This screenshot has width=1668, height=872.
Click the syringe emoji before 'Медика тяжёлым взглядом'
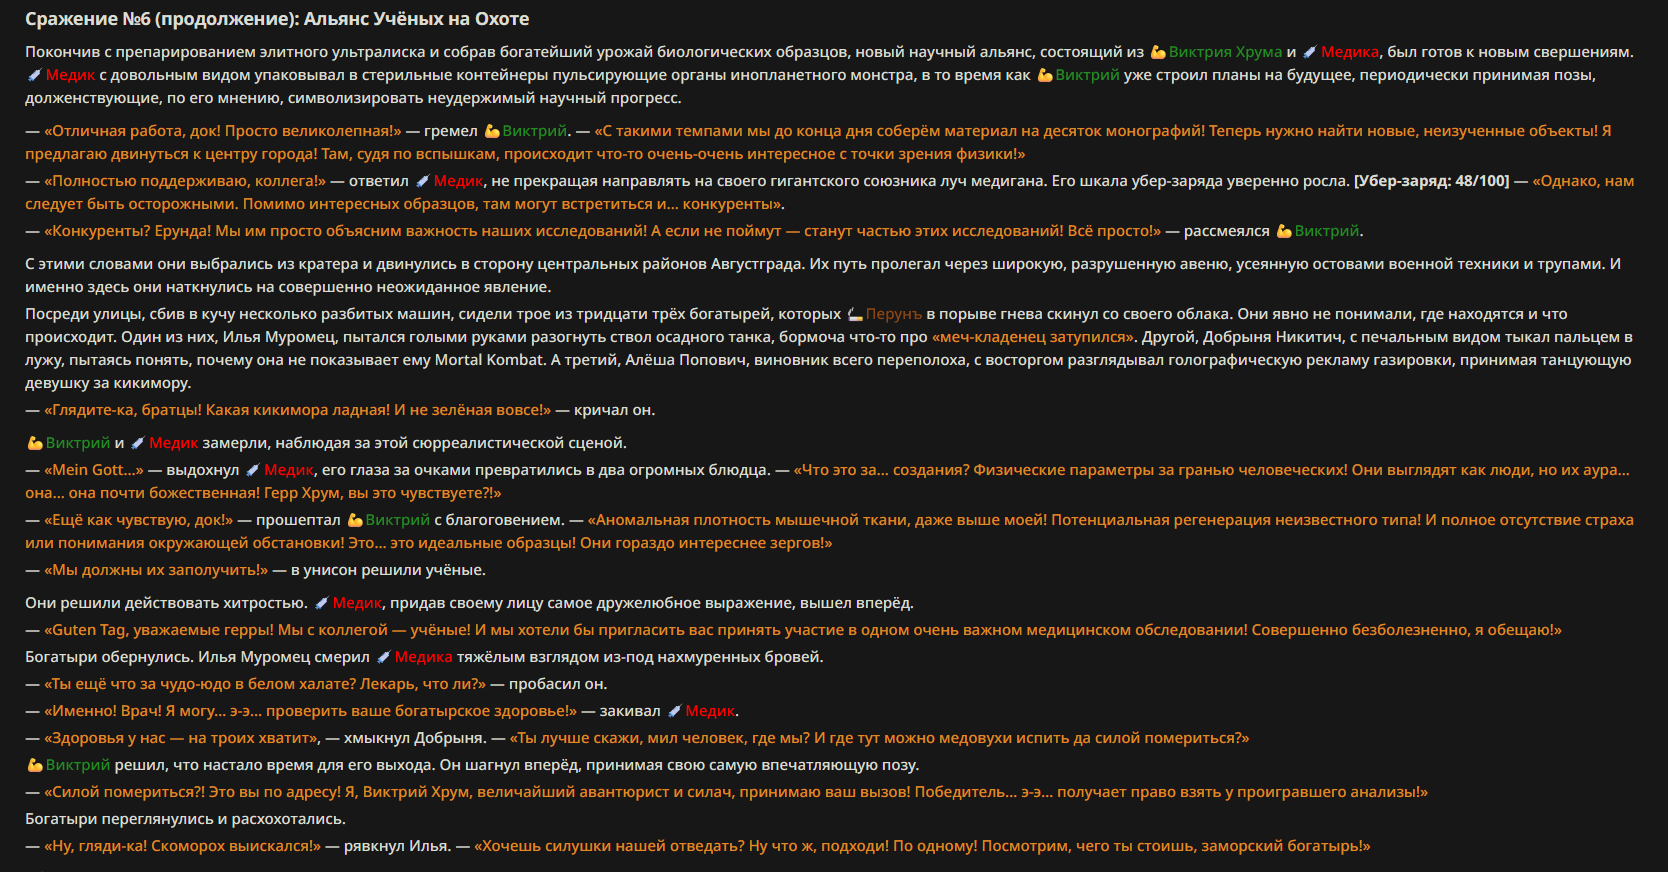click(x=384, y=657)
